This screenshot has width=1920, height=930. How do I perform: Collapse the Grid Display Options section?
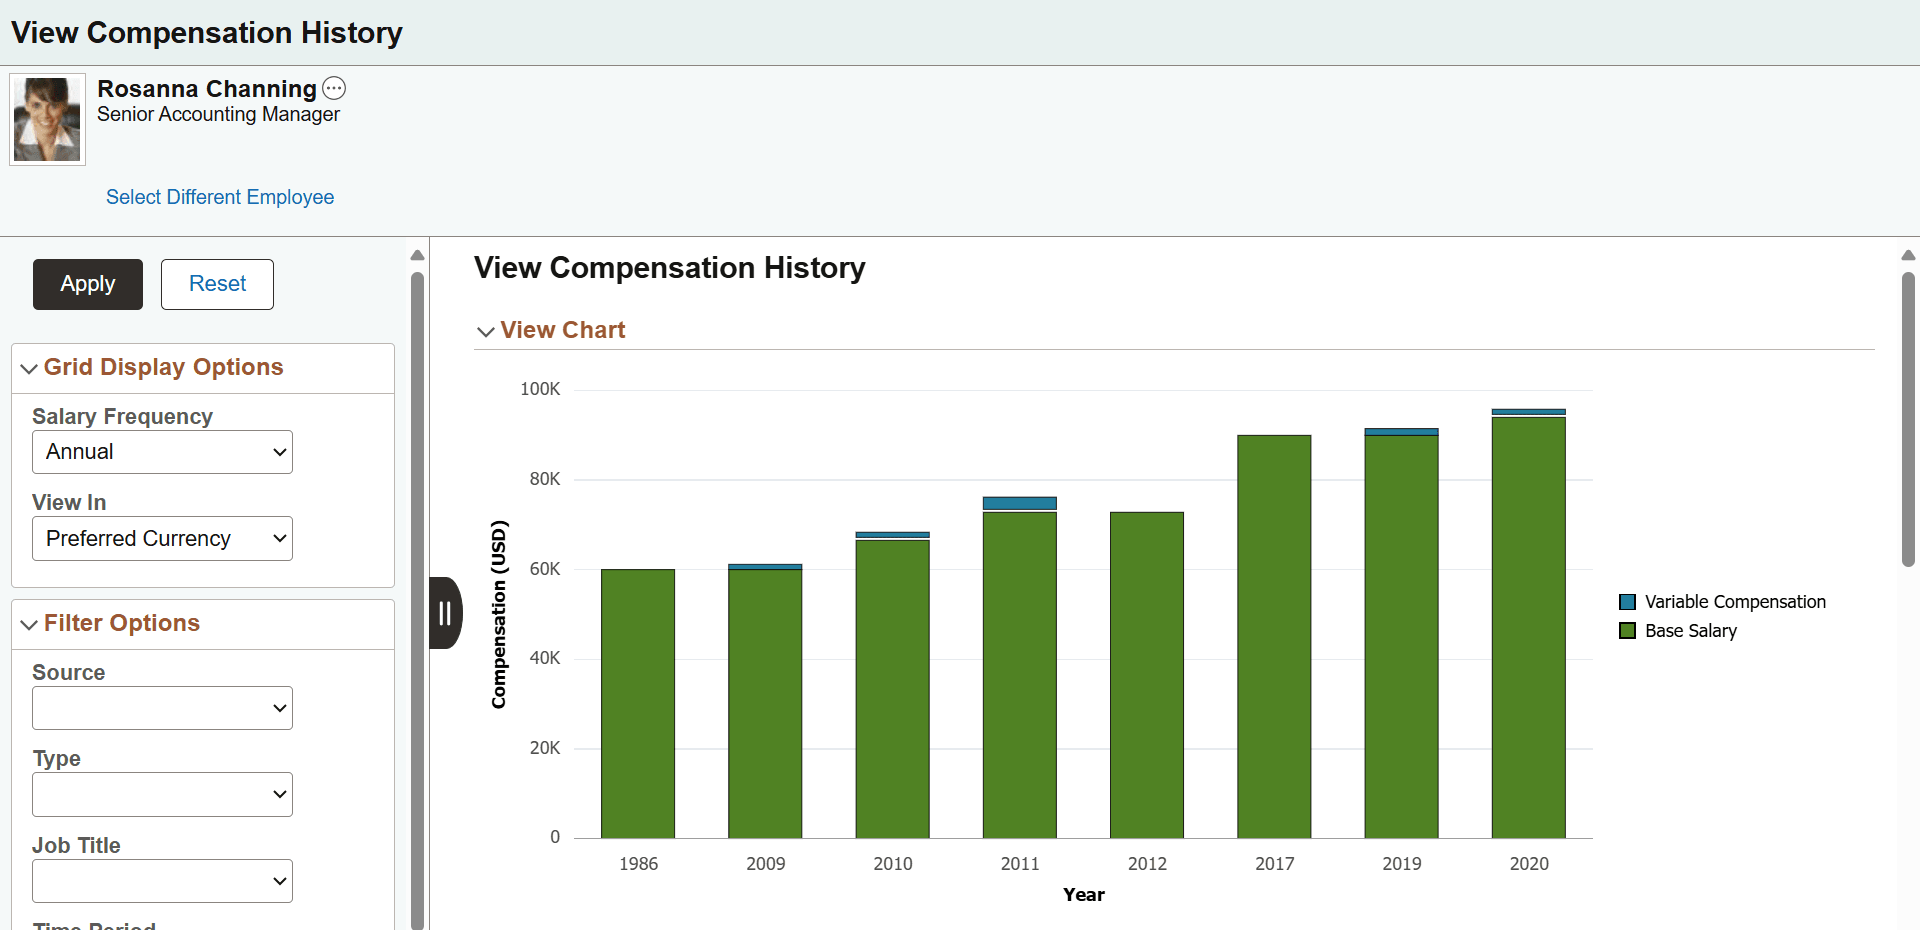pyautogui.click(x=28, y=368)
